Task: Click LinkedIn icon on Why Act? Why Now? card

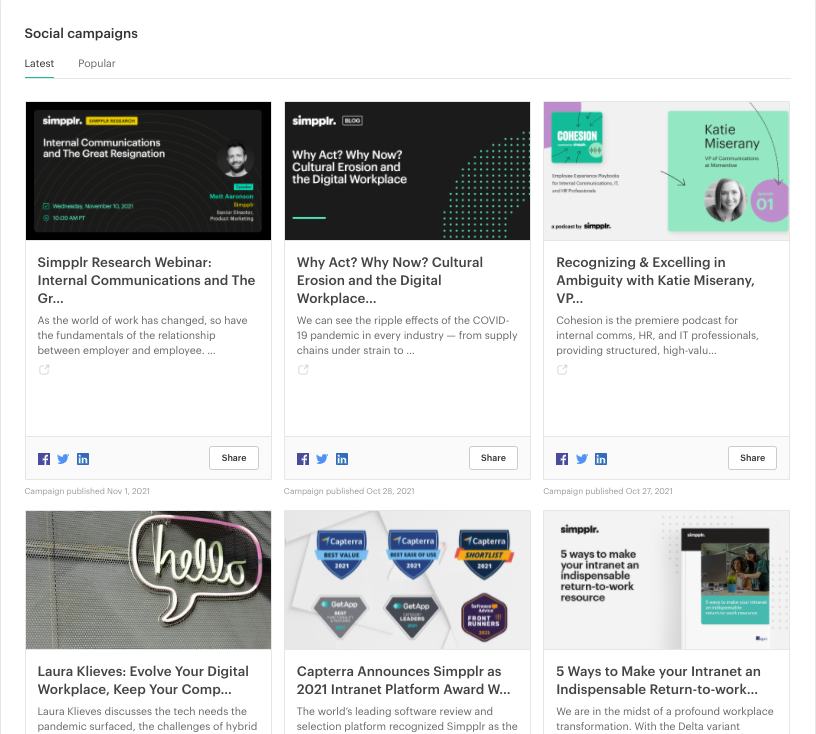Action: coord(342,459)
